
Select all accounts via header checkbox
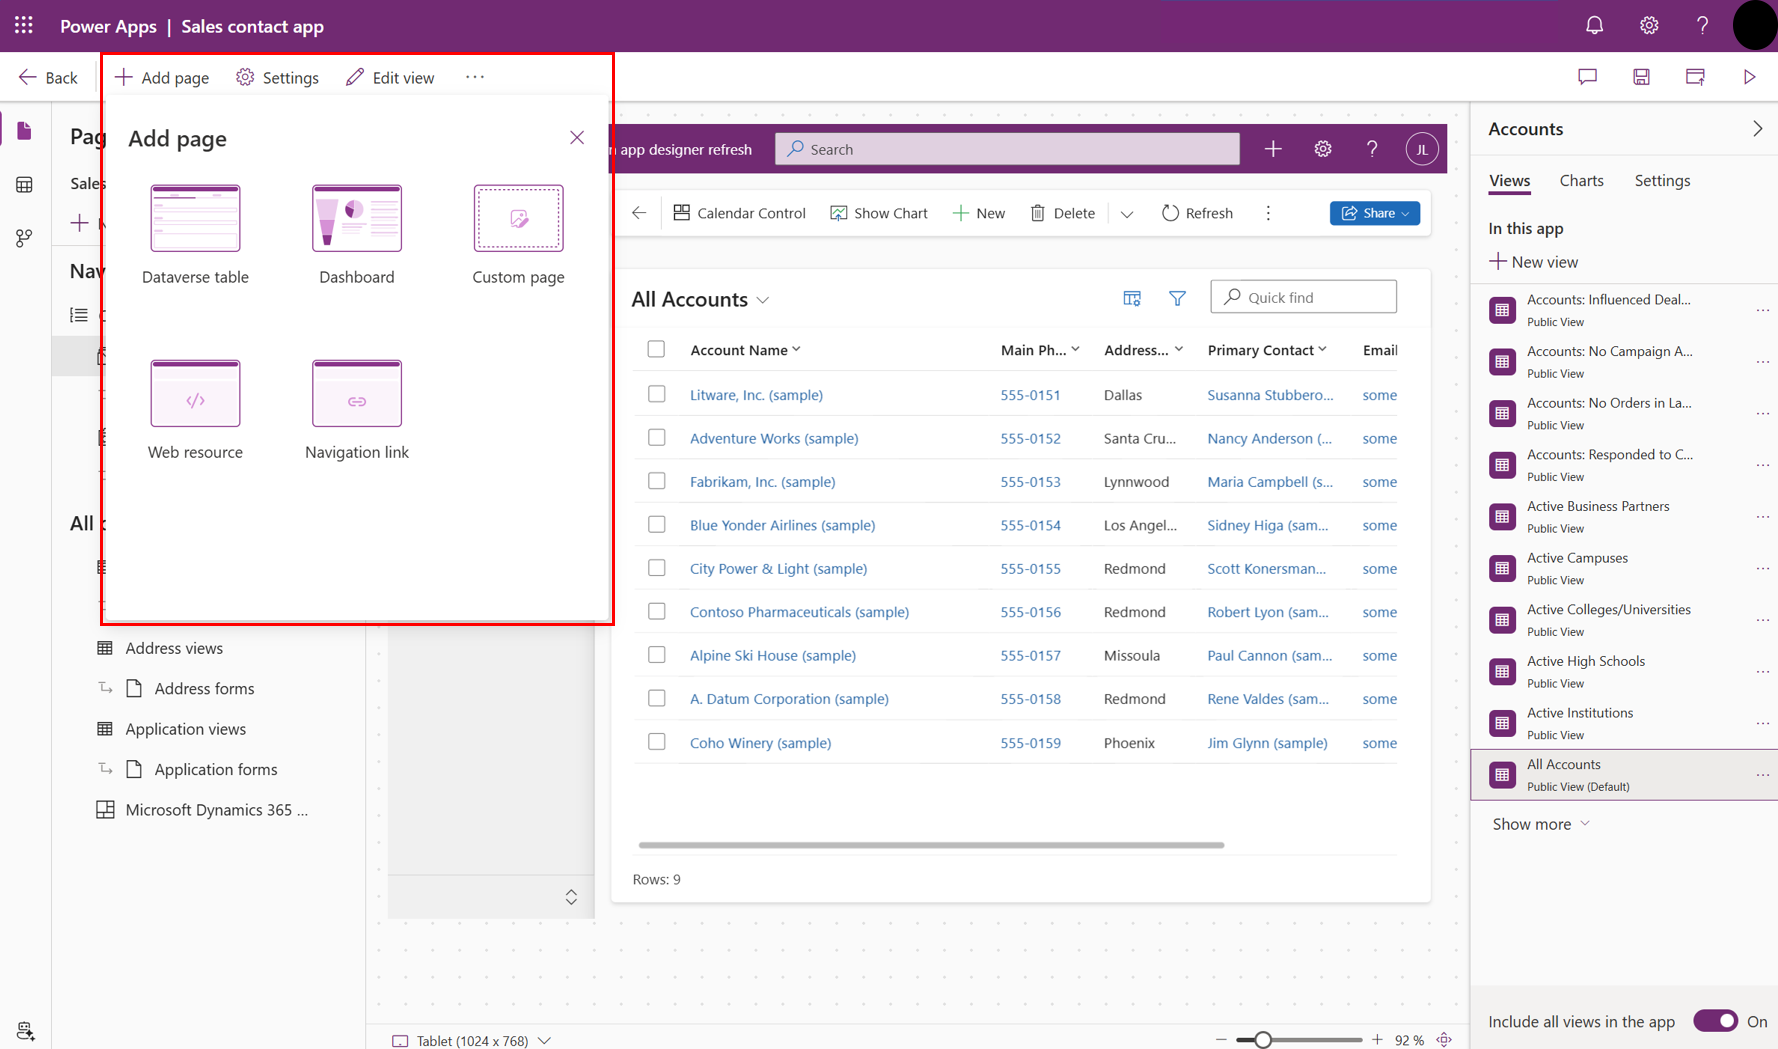[x=656, y=349]
